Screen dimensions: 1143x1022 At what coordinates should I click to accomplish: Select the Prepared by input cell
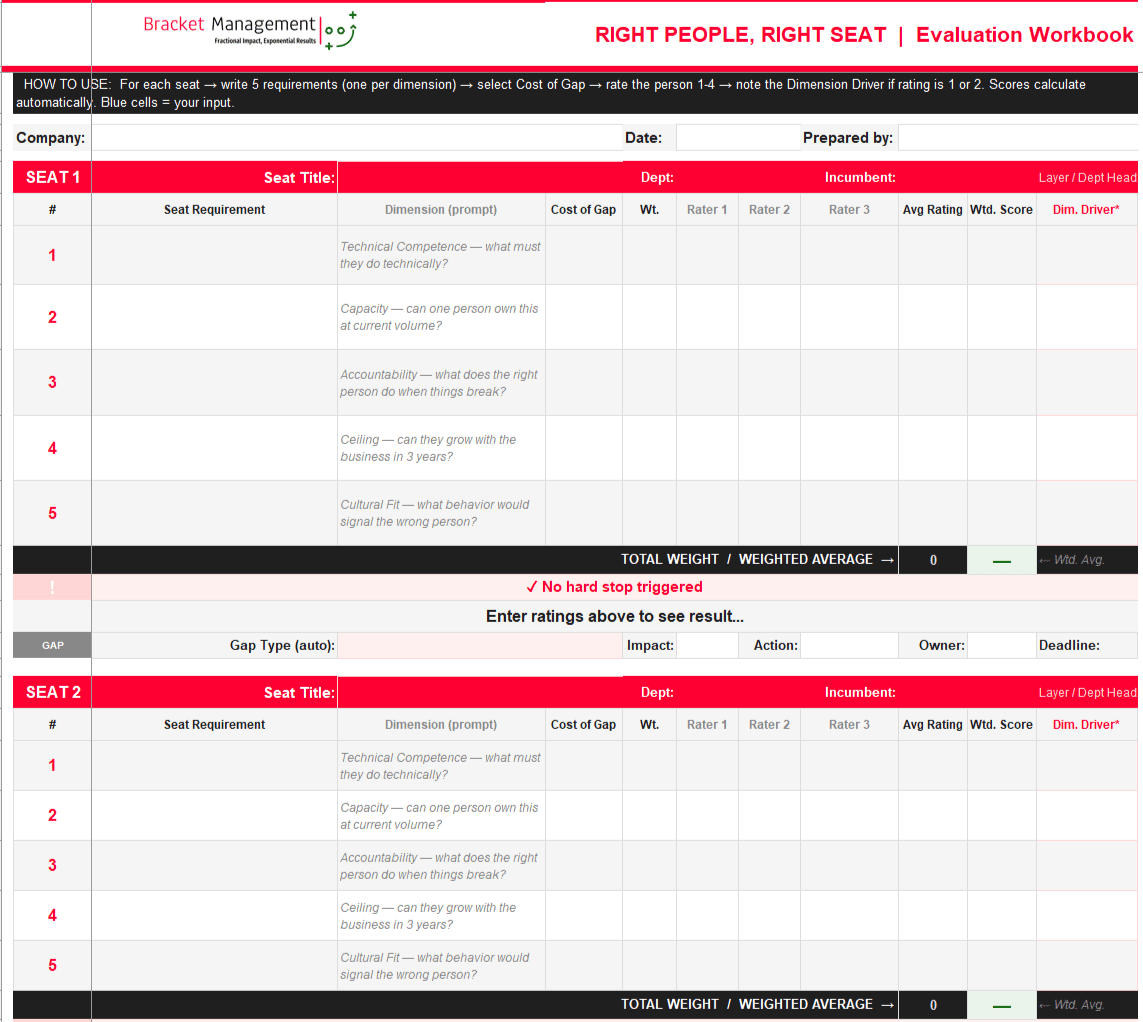coord(1018,138)
